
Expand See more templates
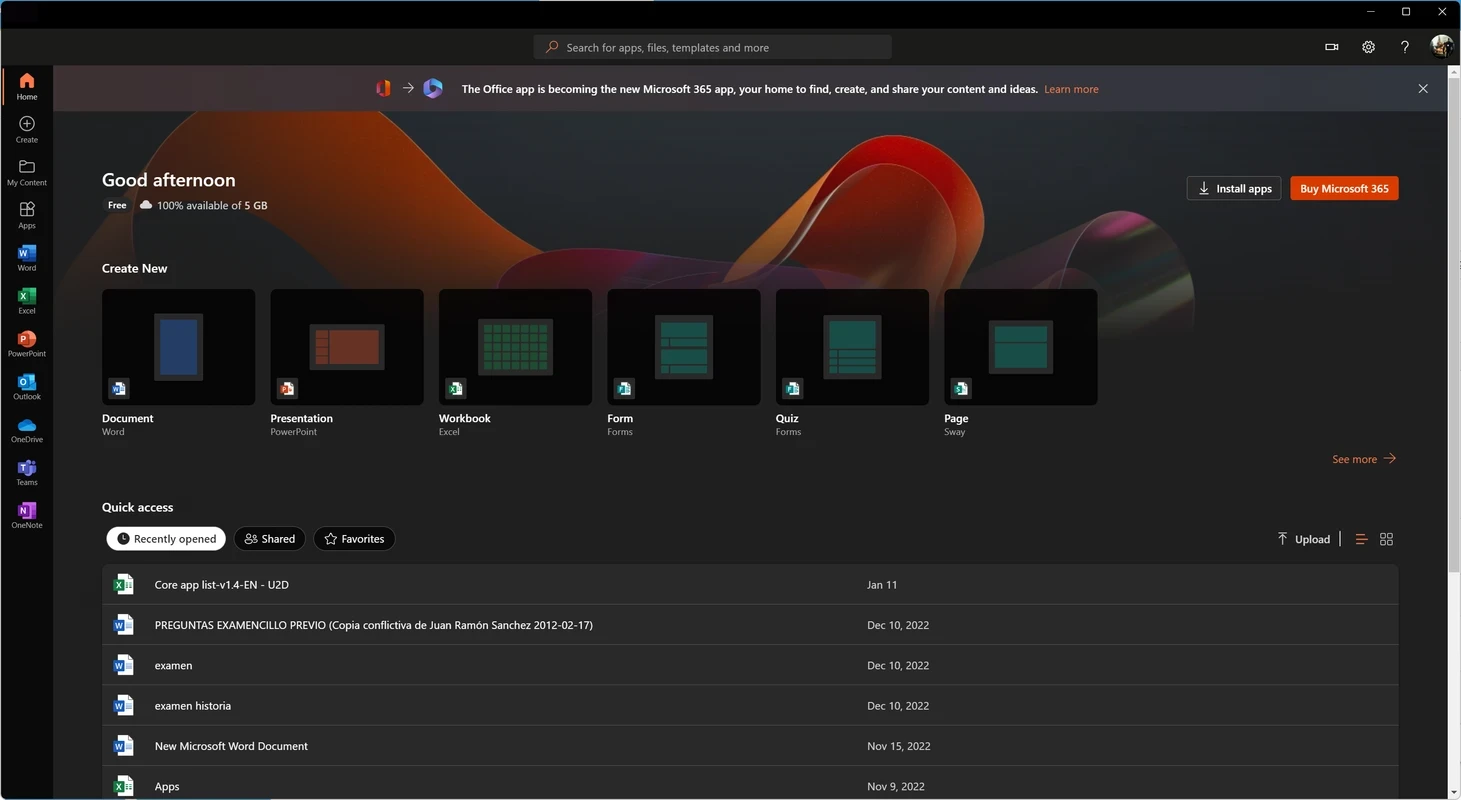click(1363, 459)
